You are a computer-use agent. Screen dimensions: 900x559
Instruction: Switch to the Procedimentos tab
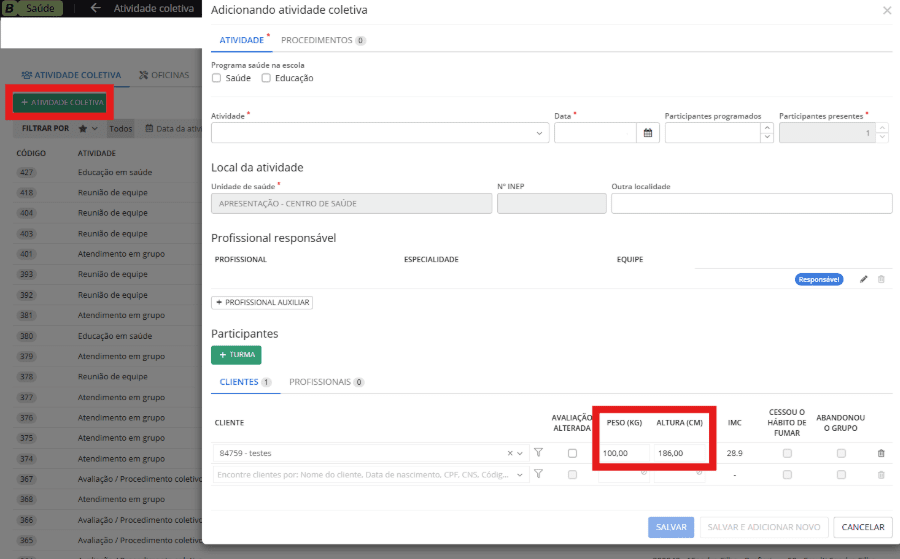[322, 40]
